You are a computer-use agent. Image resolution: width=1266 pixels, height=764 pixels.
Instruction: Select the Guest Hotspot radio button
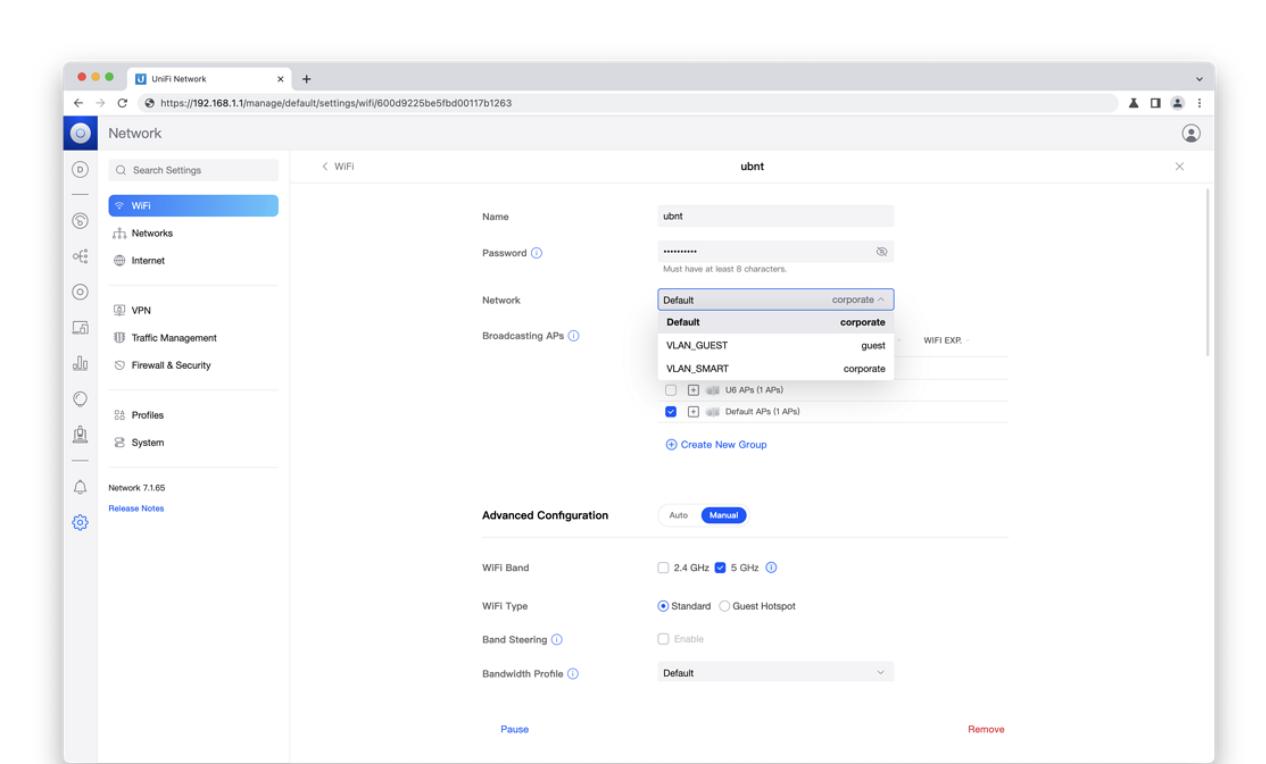(726, 606)
